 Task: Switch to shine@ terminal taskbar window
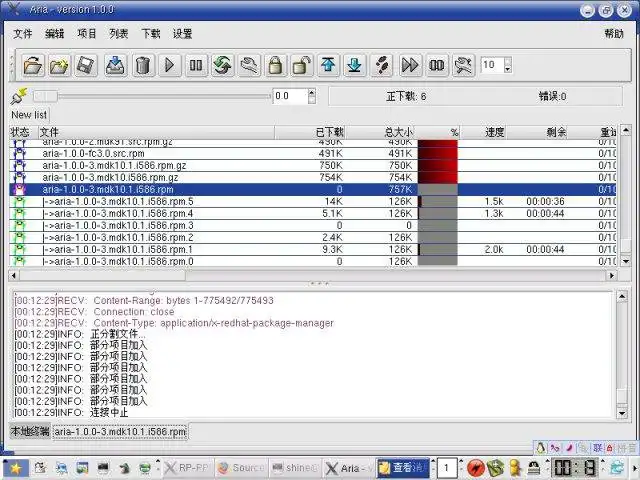coord(294,468)
